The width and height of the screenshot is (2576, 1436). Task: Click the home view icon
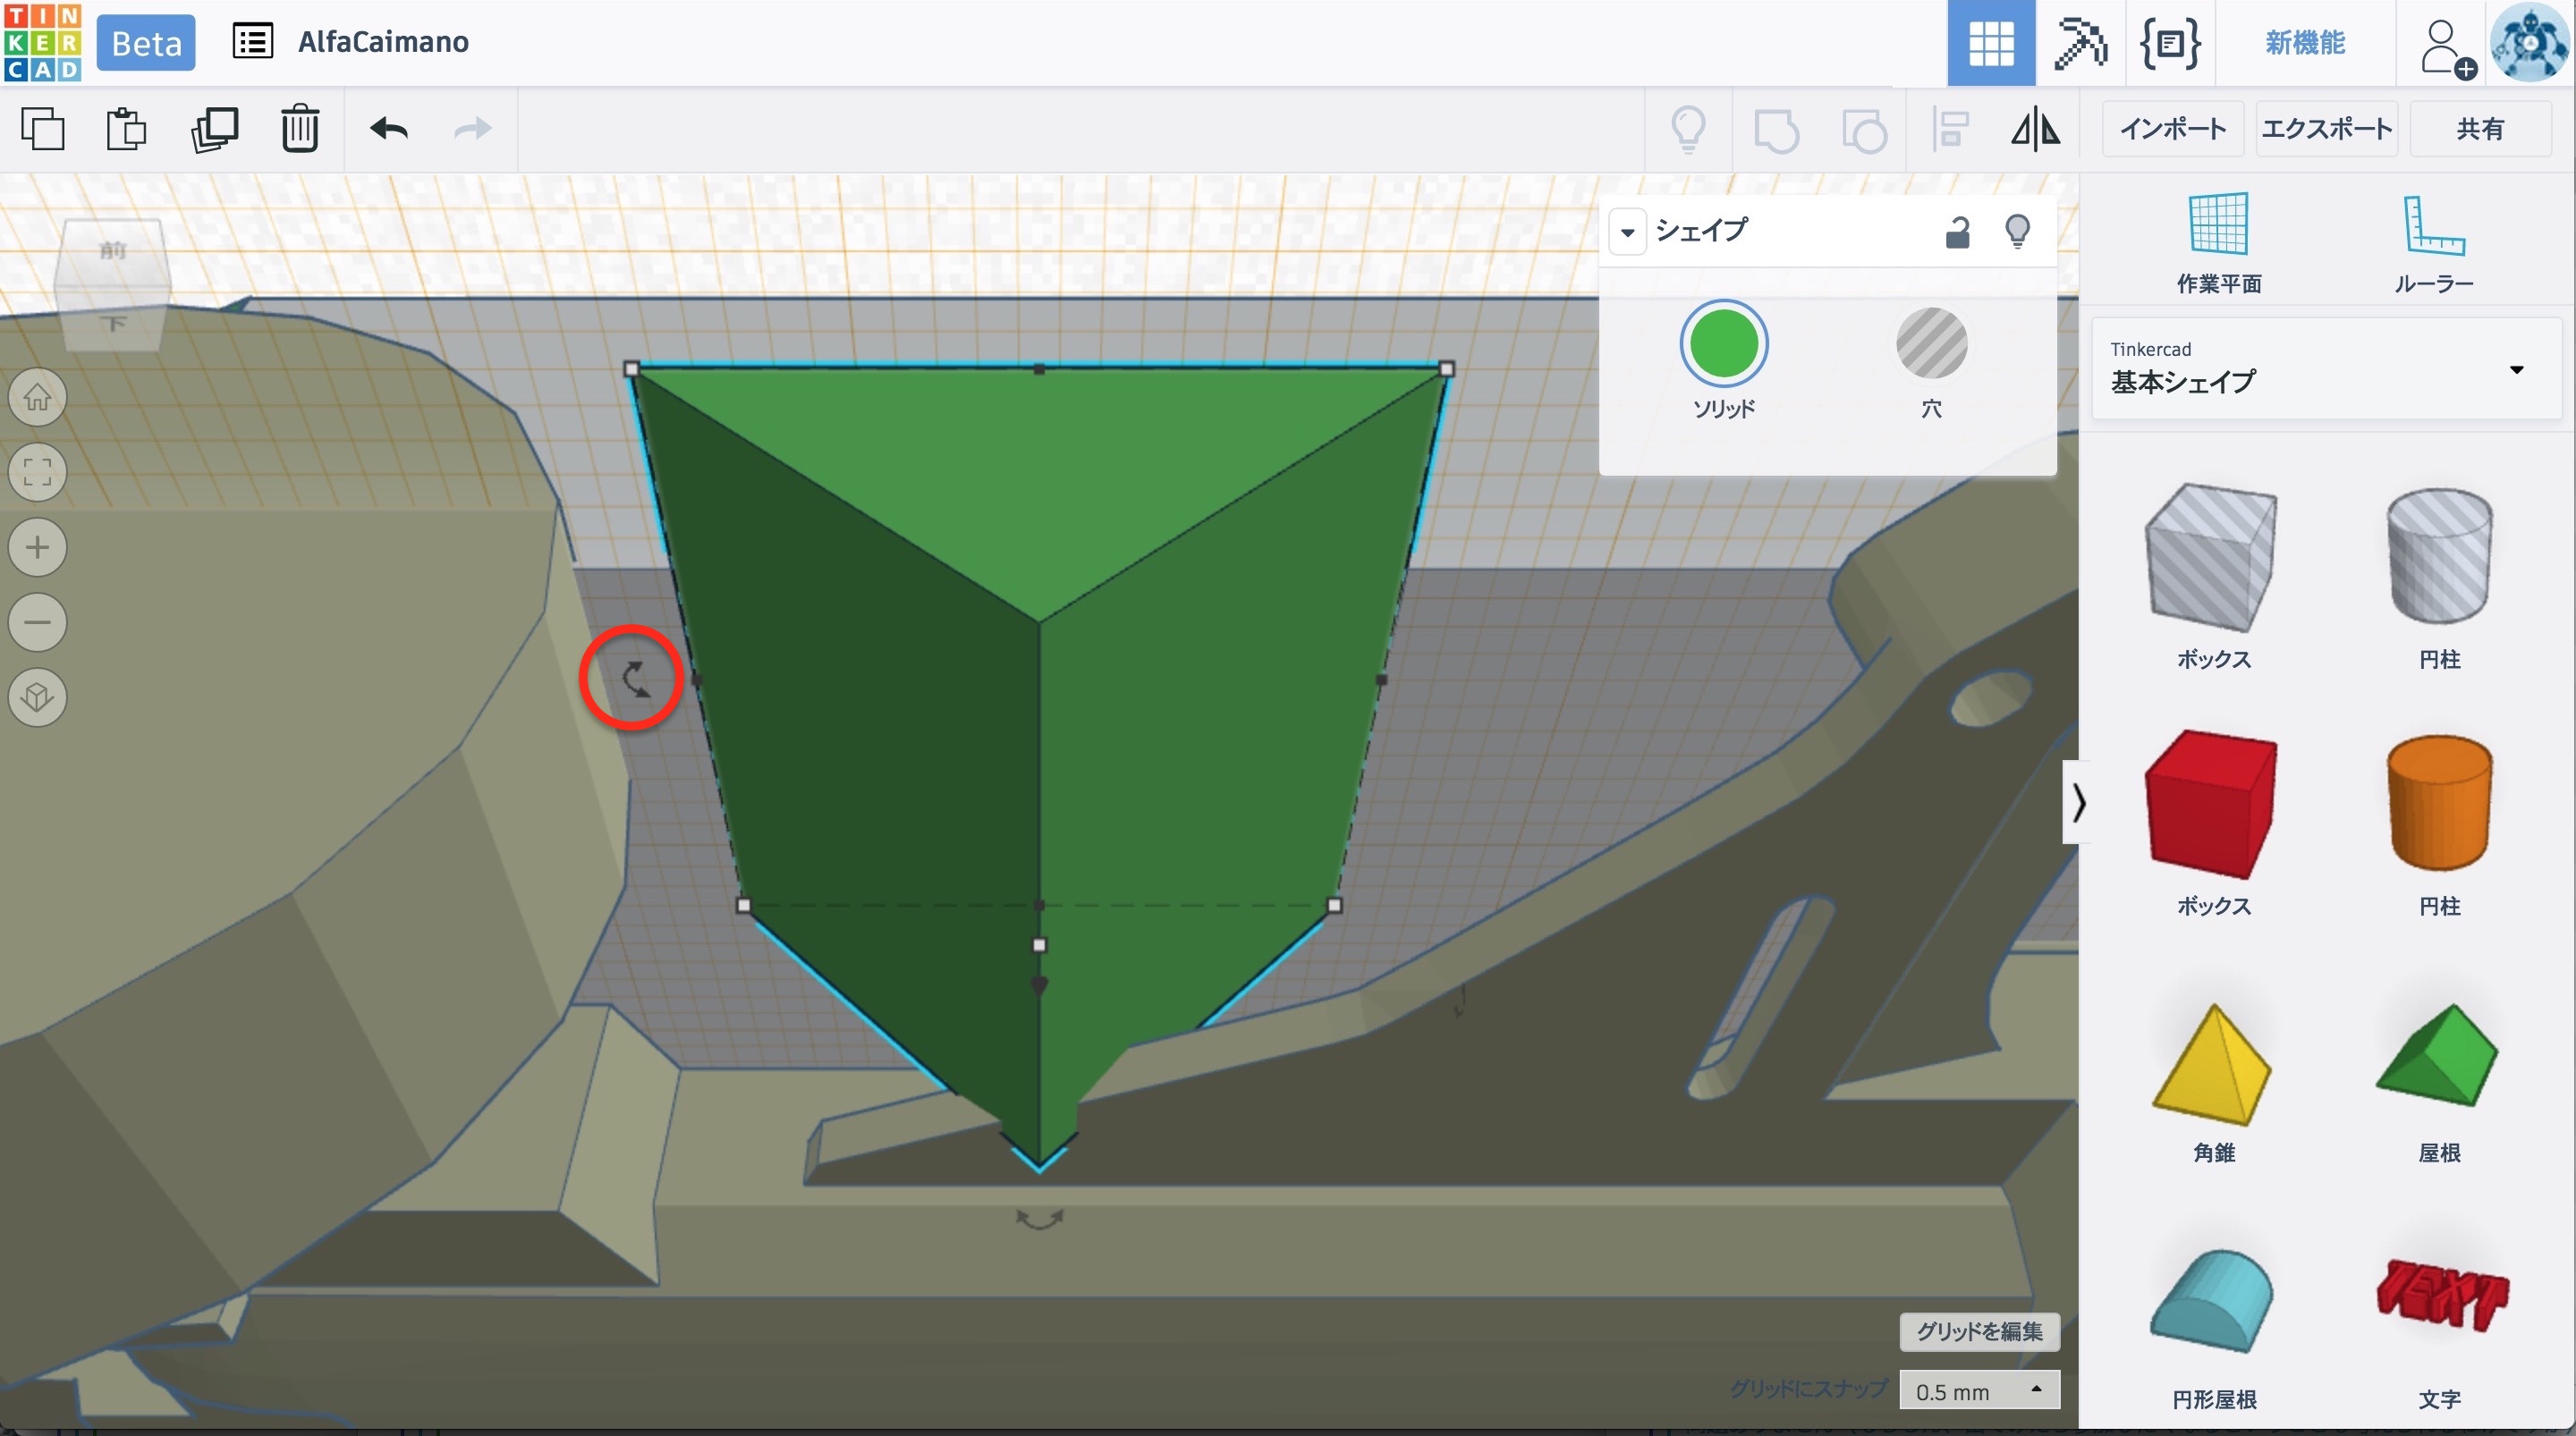pyautogui.click(x=38, y=397)
